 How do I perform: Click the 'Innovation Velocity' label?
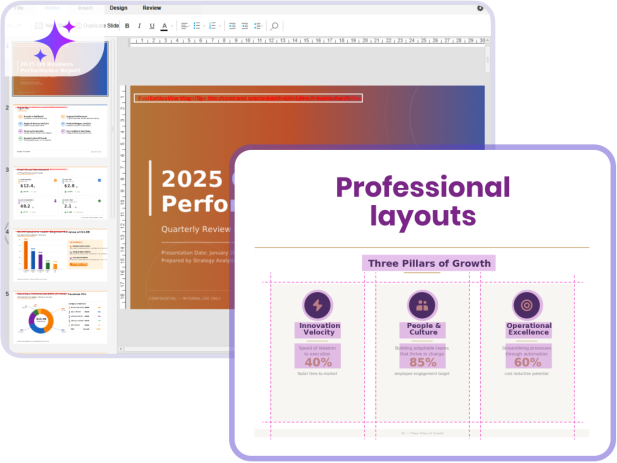(x=319, y=329)
